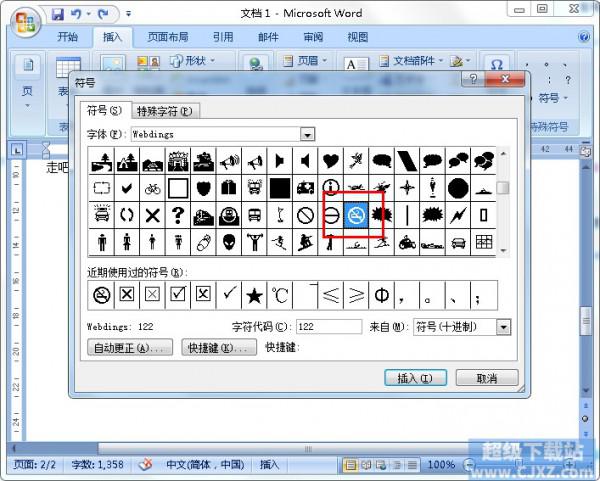Image resolution: width=600 pixels, height=481 pixels.
Task: Switch to the 特殊字符 tab
Action: [165, 111]
